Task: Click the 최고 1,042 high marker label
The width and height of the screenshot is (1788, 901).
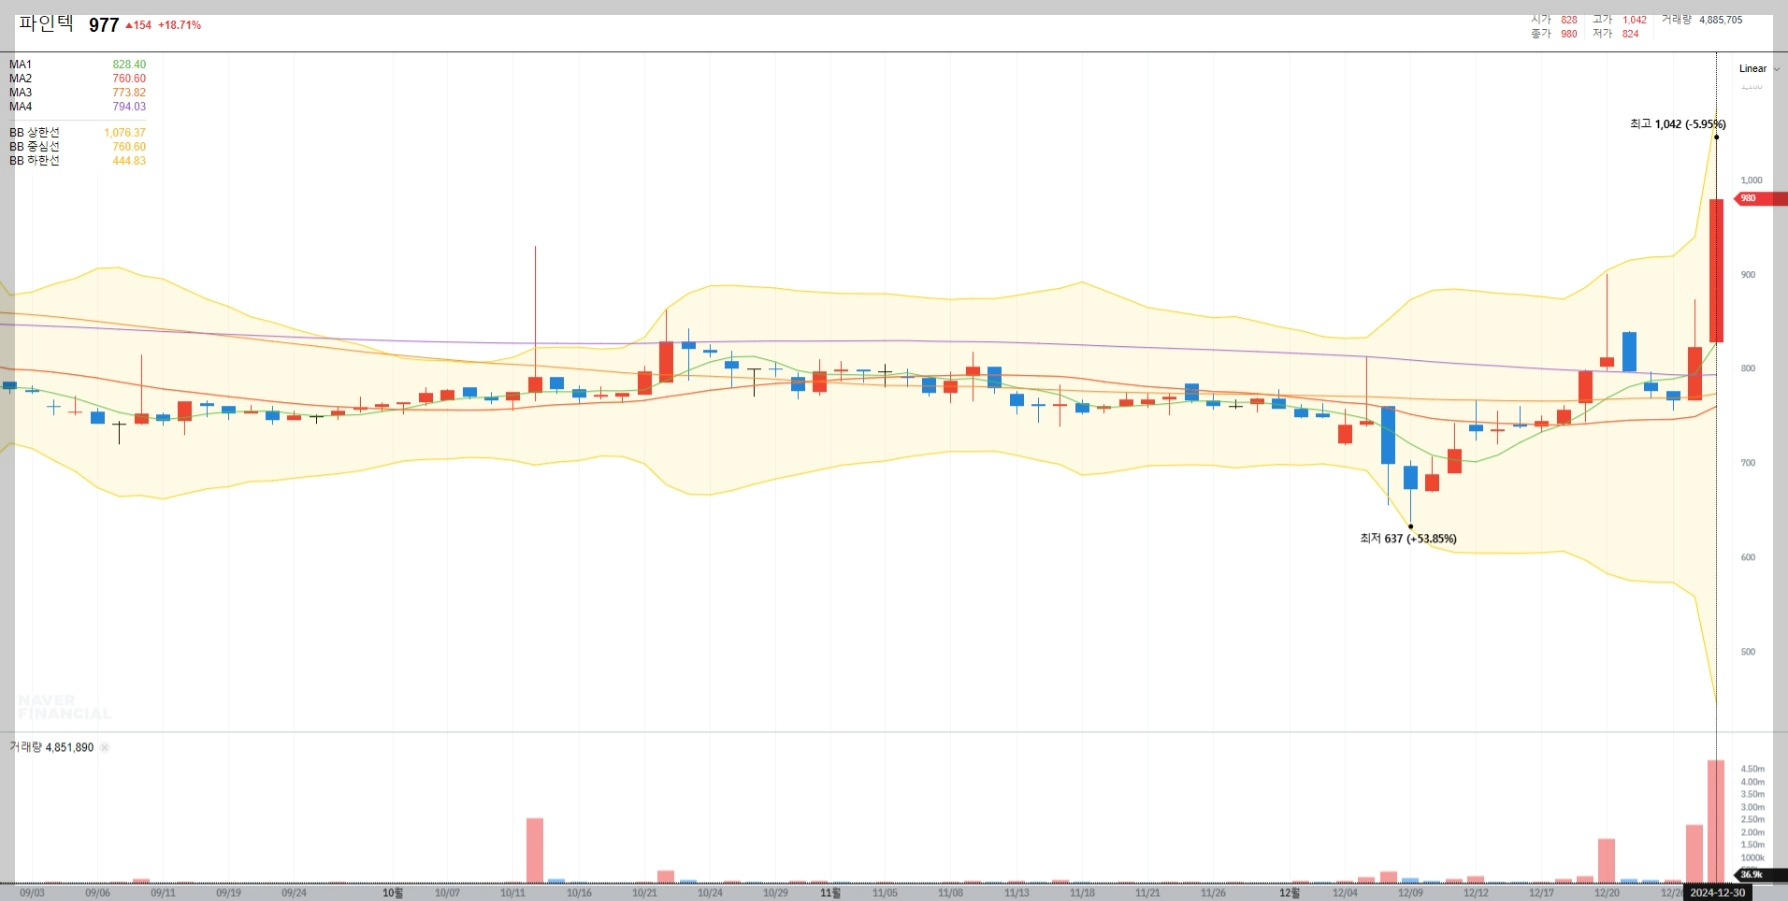Action: click(x=1677, y=124)
